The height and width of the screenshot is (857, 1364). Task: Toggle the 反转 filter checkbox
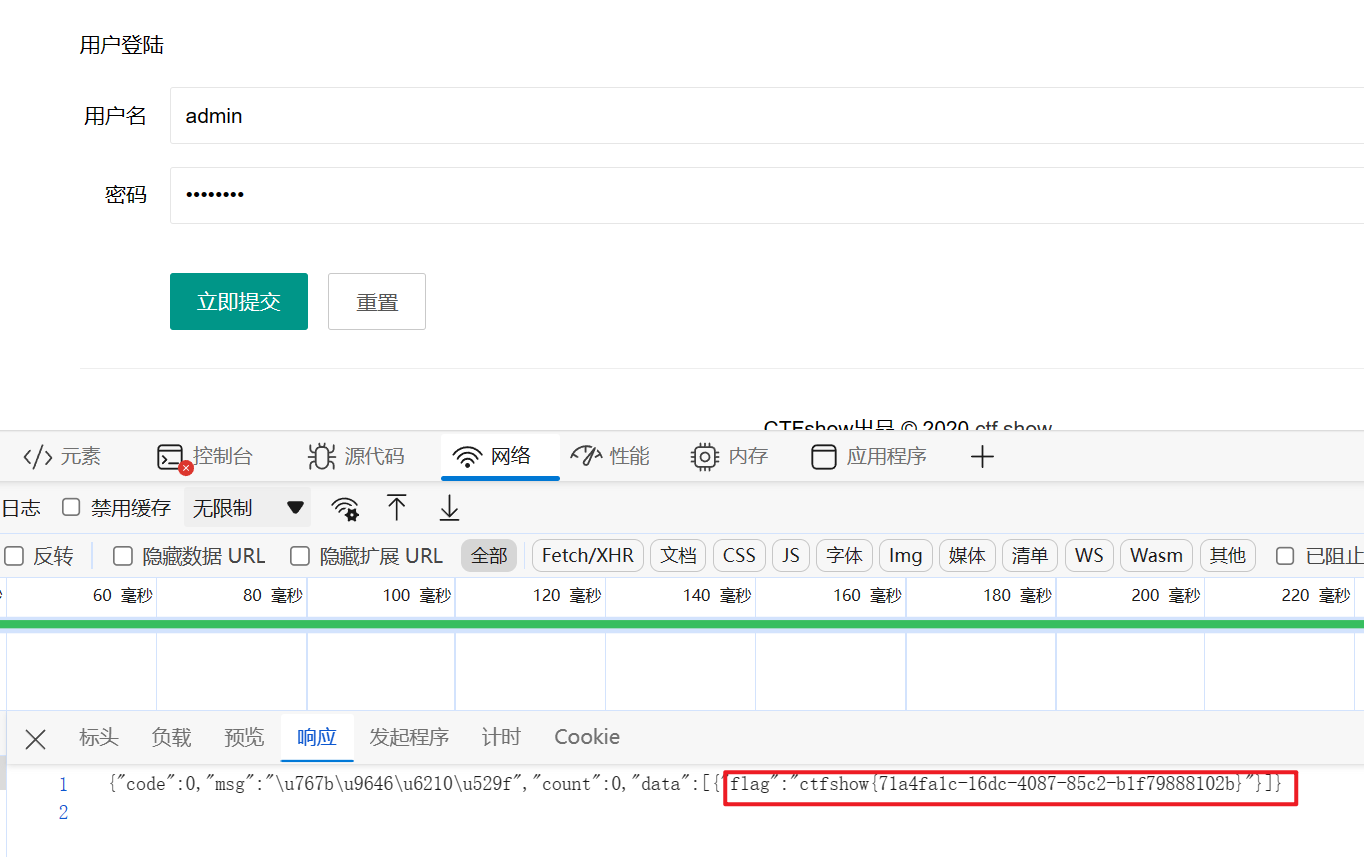[14, 555]
